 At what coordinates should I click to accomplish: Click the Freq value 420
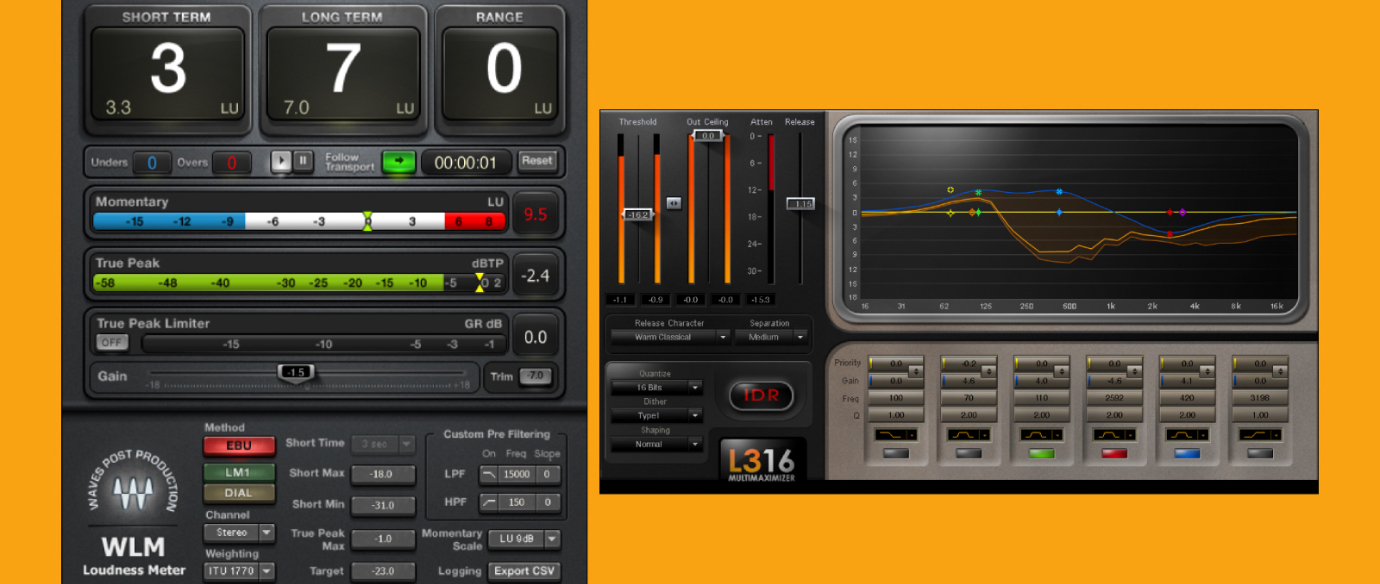pyautogui.click(x=1187, y=398)
